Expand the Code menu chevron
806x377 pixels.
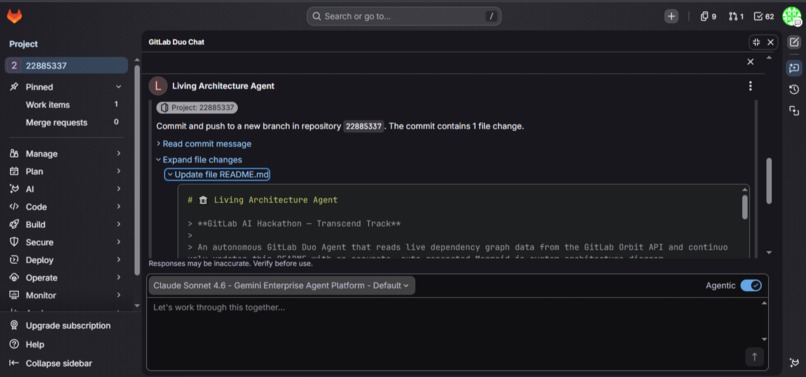pos(119,207)
